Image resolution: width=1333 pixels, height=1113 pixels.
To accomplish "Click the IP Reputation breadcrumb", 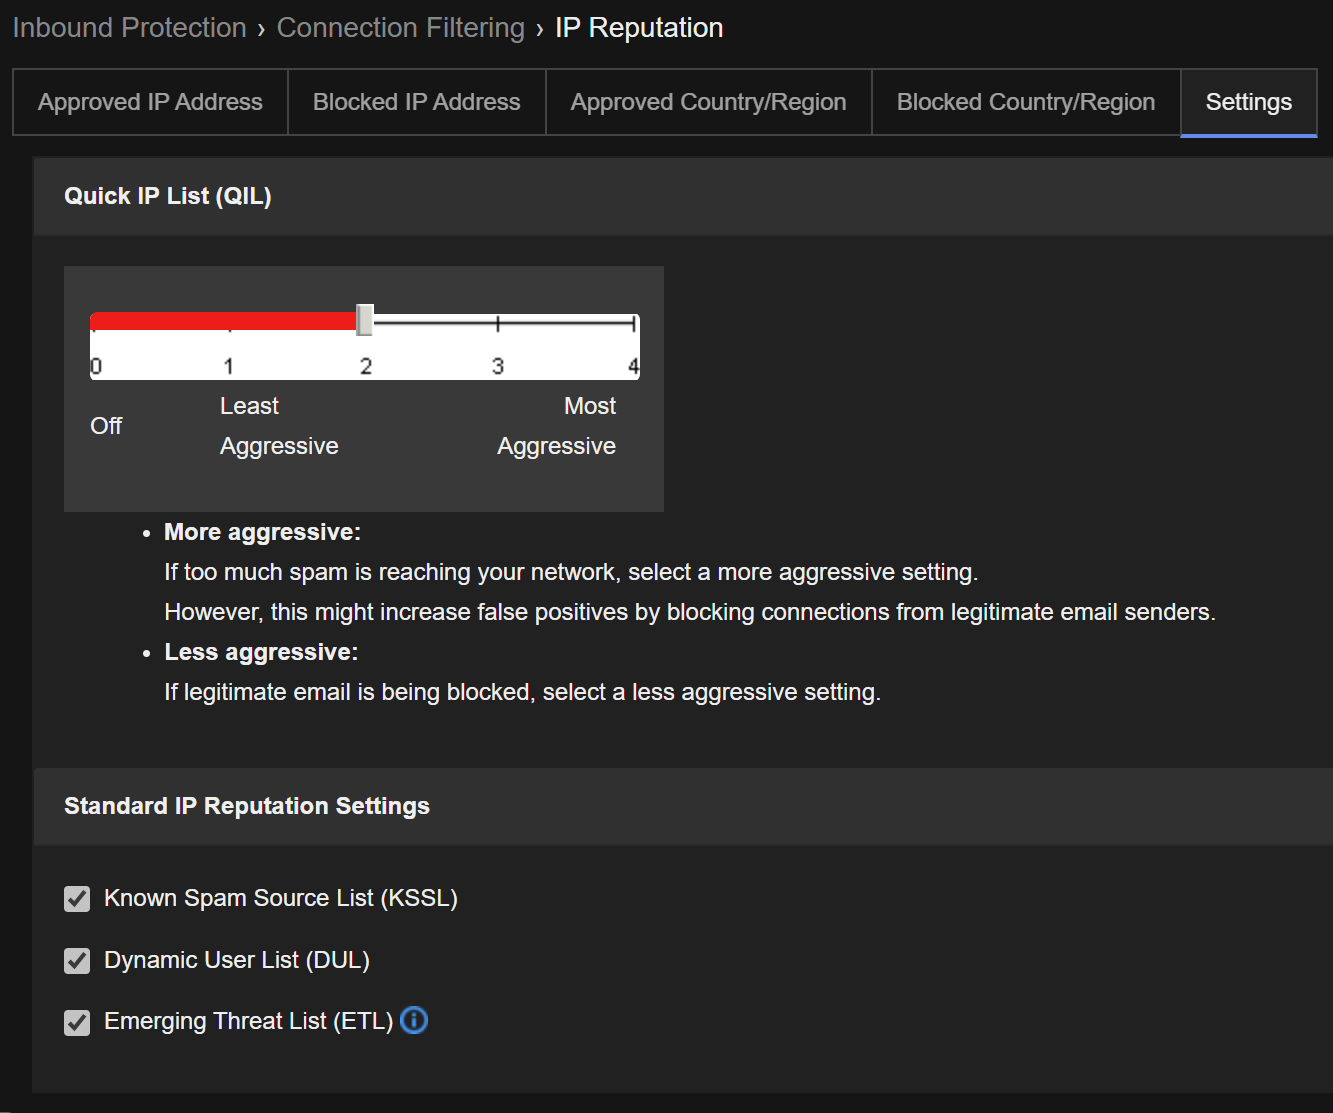I will point(639,28).
